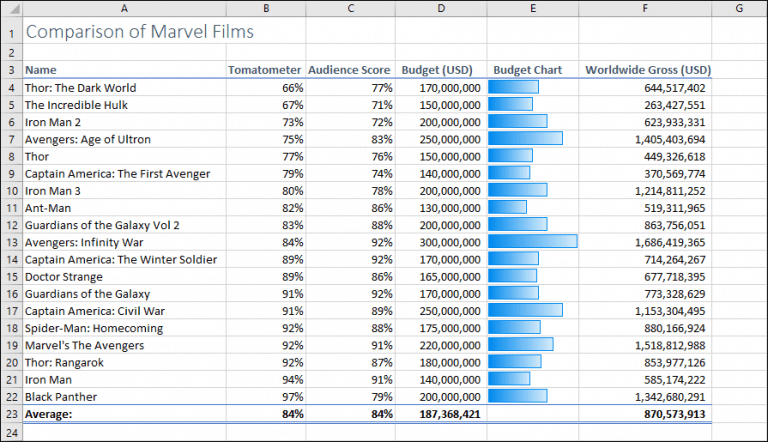Click the Budget Chart header cell
Image resolution: width=768 pixels, height=442 pixels.
click(x=532, y=70)
